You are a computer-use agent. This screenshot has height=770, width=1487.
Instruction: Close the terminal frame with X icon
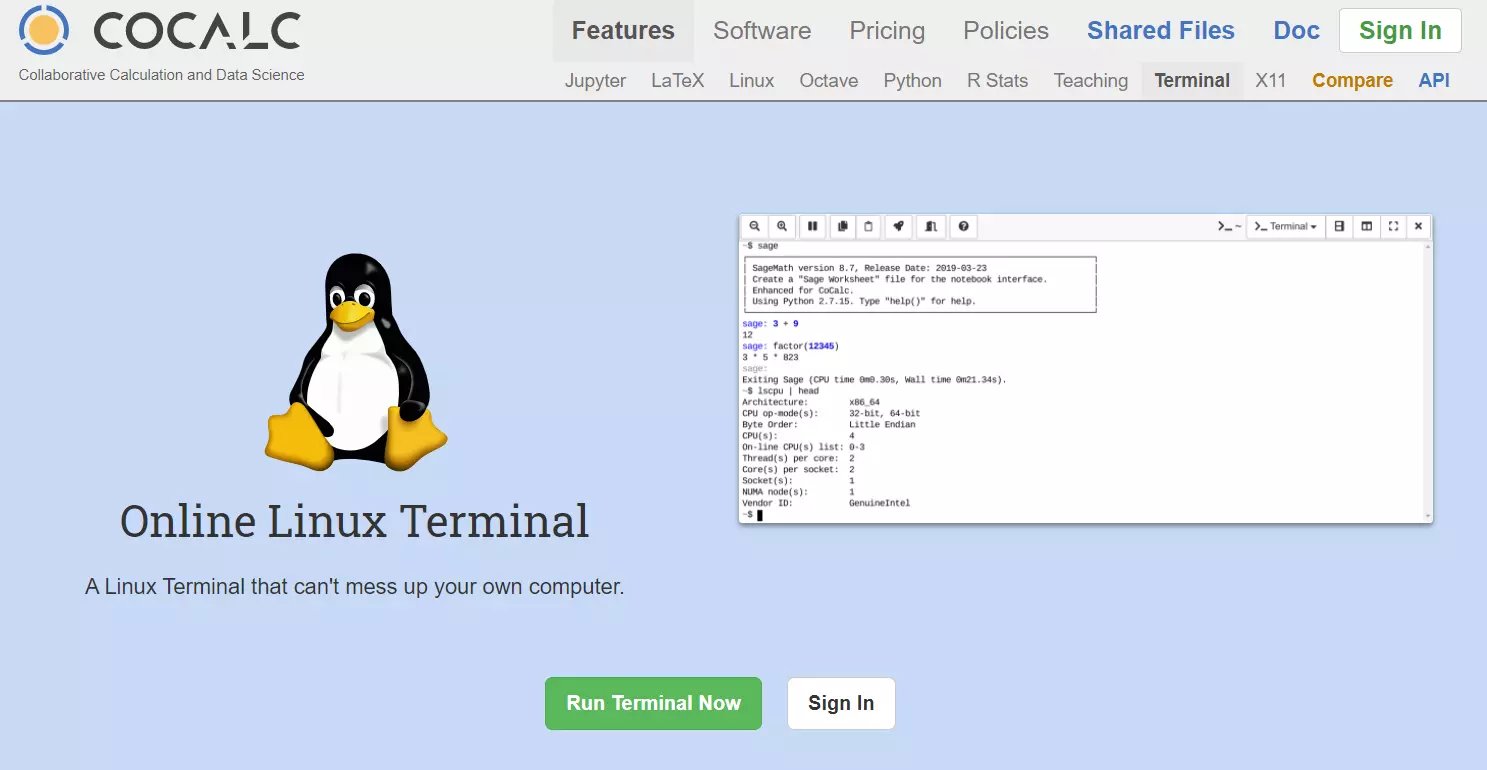[x=1418, y=227]
